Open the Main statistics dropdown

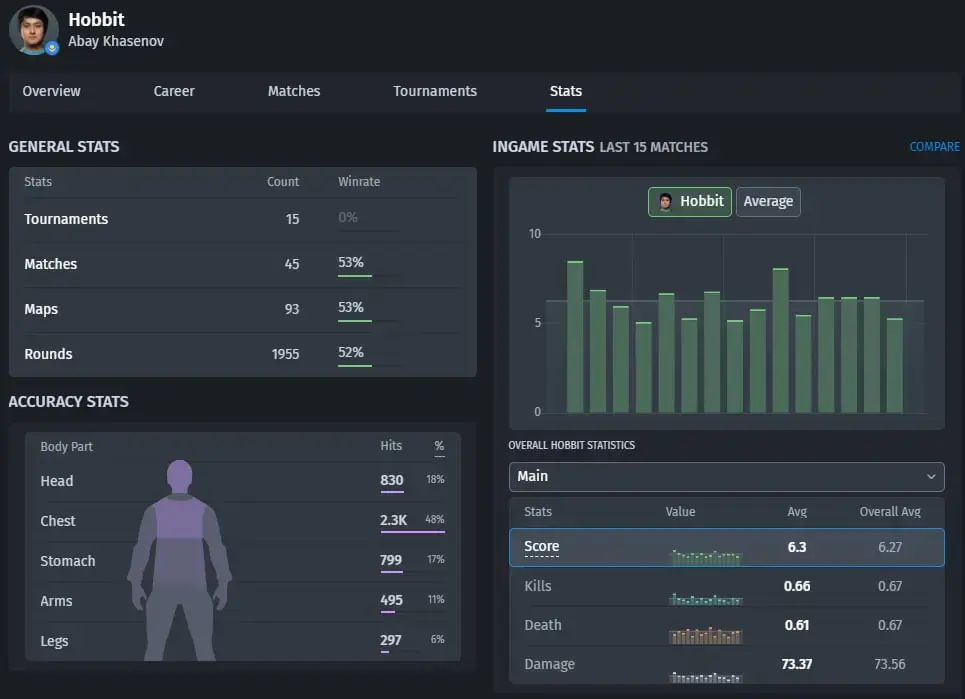[726, 477]
